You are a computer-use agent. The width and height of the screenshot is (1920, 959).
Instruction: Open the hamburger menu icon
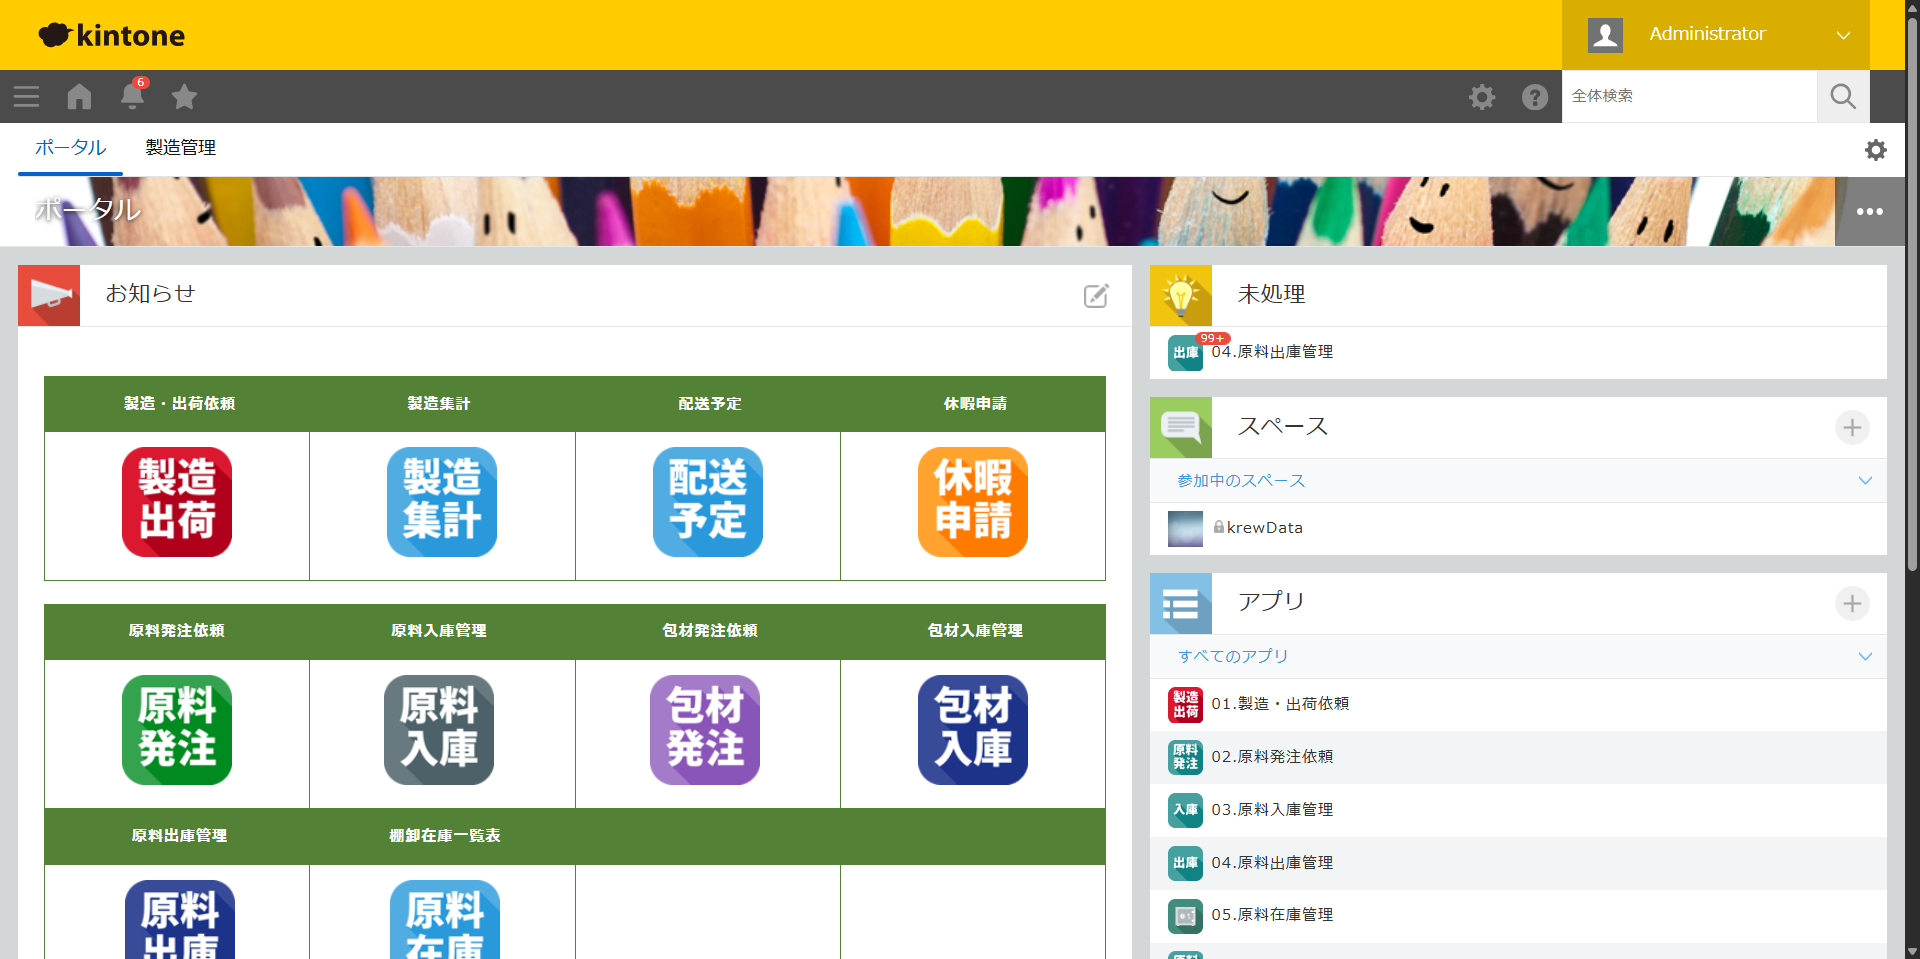(26, 97)
